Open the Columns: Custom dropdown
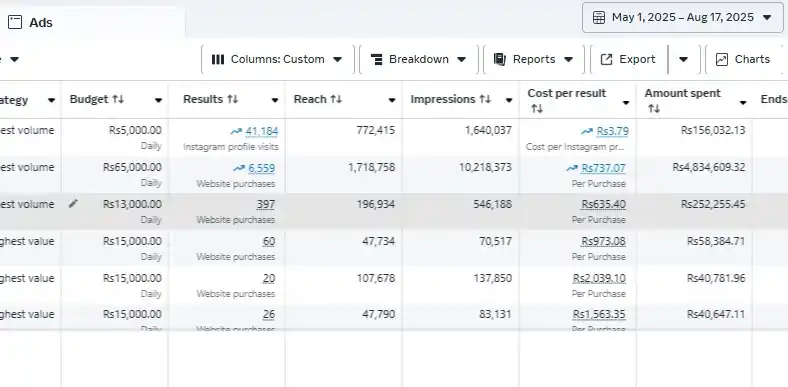This screenshot has height=387, width=788. pyautogui.click(x=278, y=59)
